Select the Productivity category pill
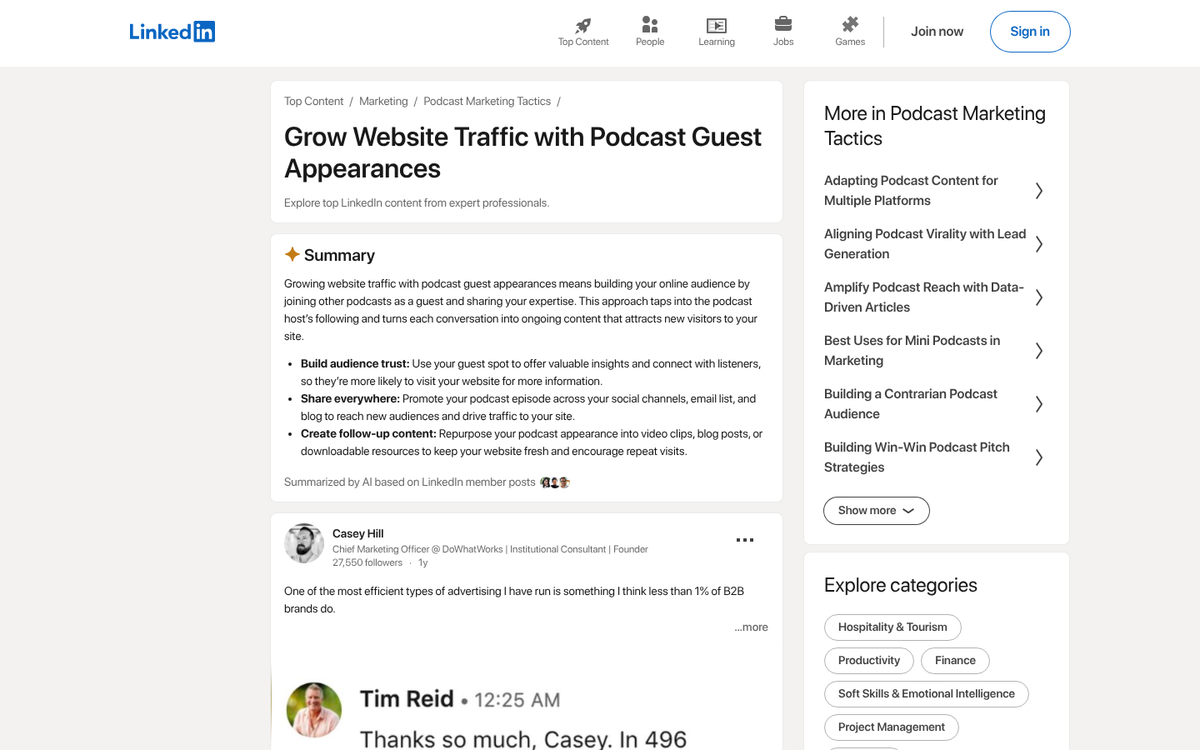Image resolution: width=1200 pixels, height=750 pixels. click(868, 660)
